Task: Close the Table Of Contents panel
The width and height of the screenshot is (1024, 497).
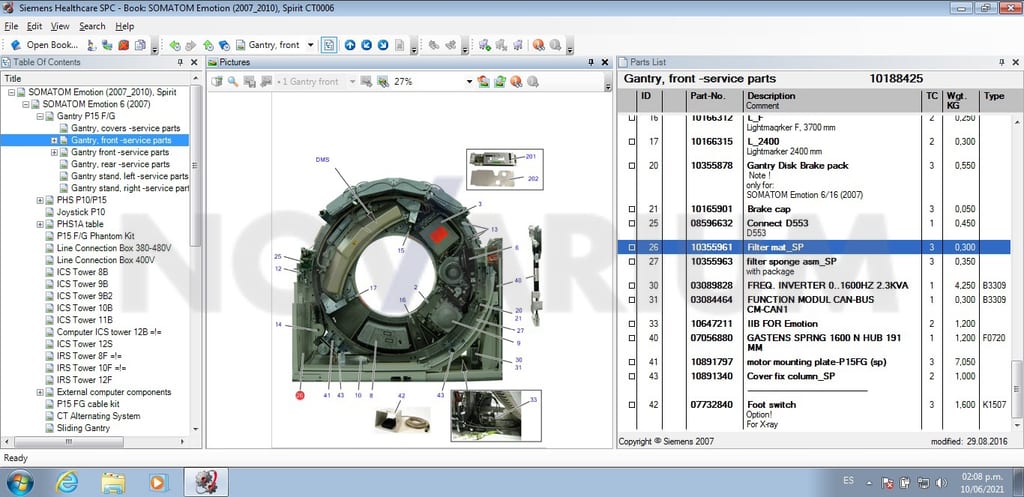Action: pyautogui.click(x=194, y=62)
